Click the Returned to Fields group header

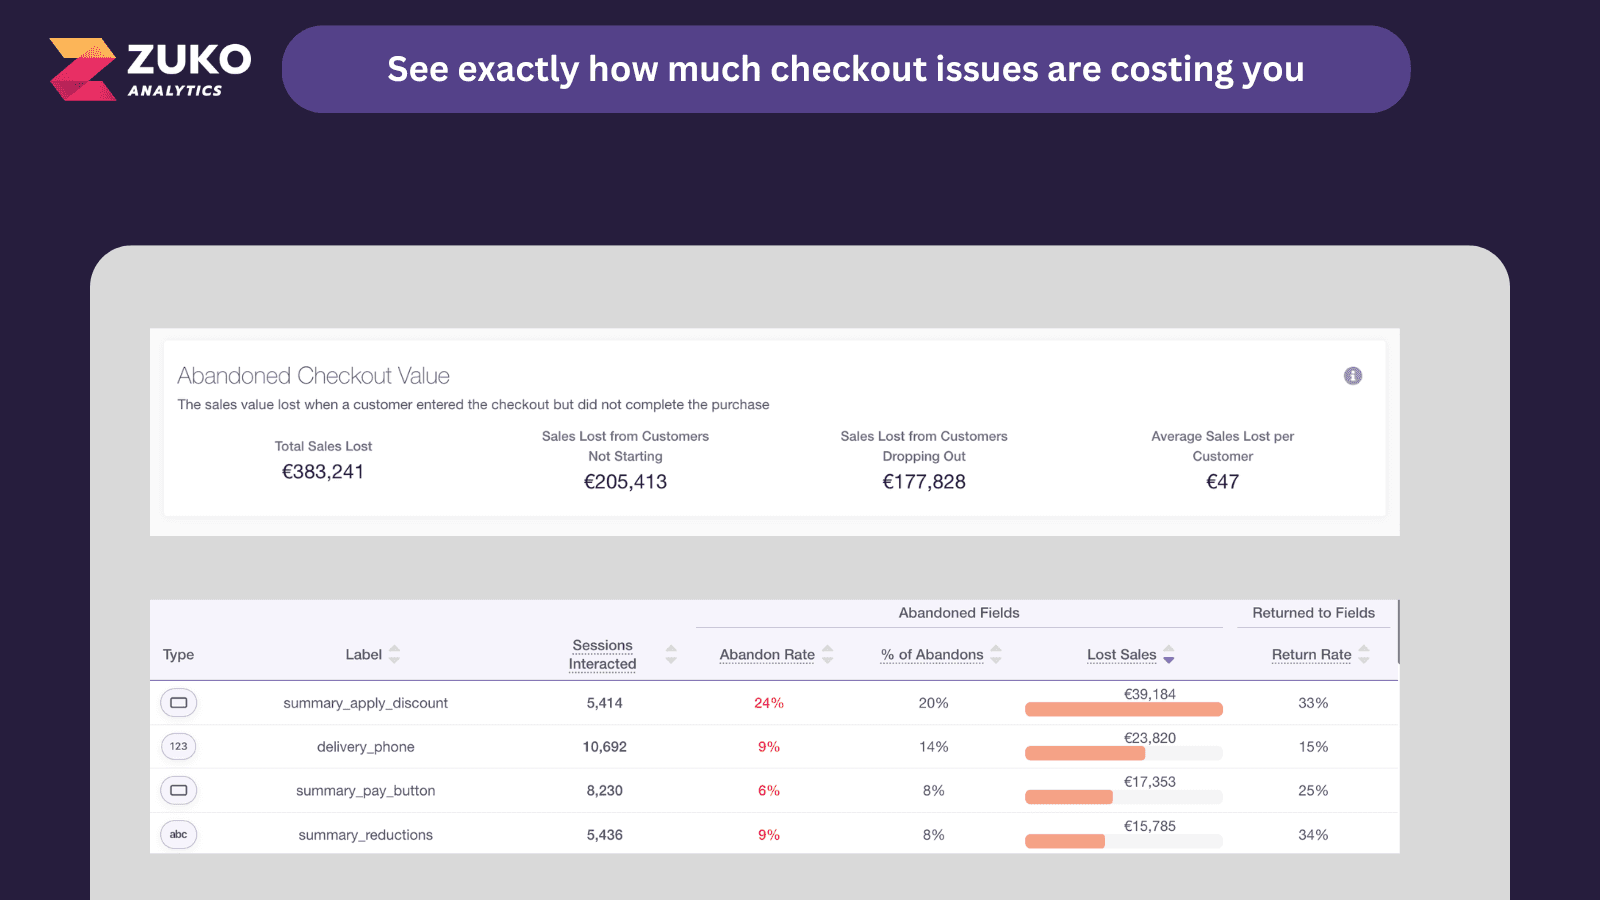tap(1314, 613)
